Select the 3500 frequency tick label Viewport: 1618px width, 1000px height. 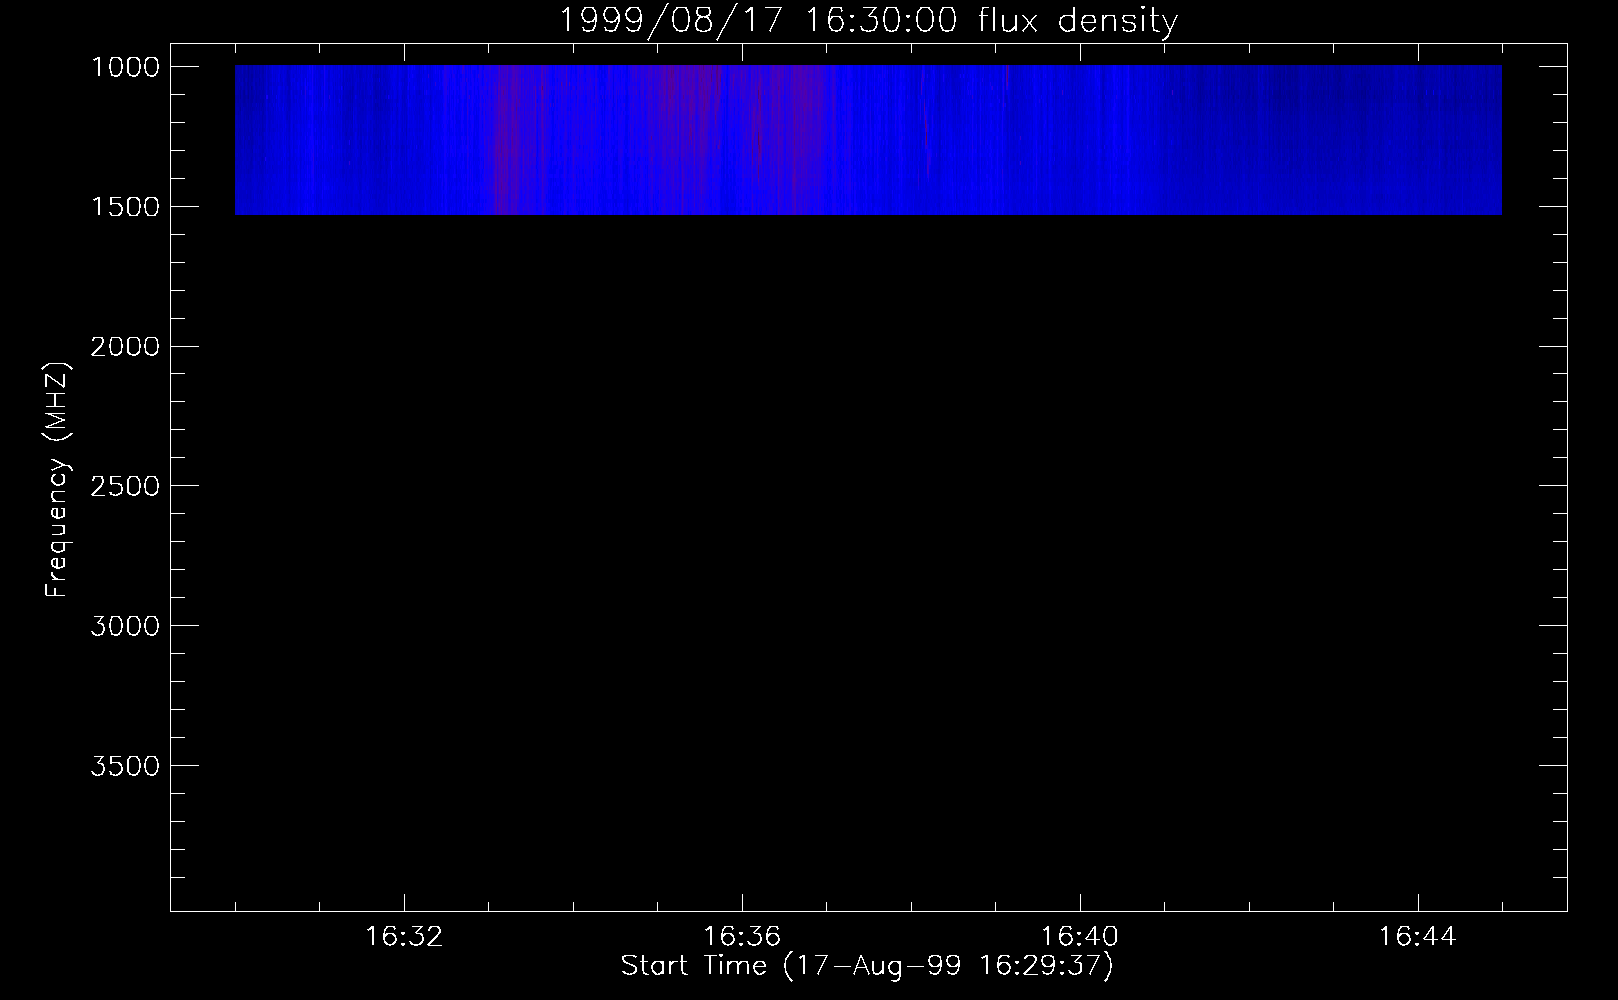[x=124, y=766]
